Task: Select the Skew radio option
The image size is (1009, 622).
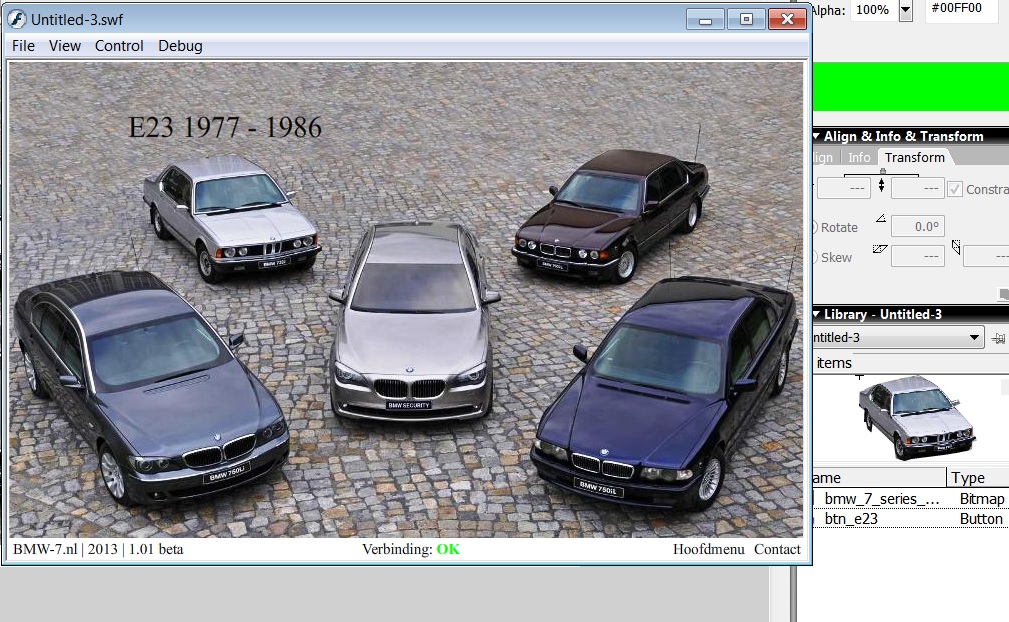Action: (831, 257)
